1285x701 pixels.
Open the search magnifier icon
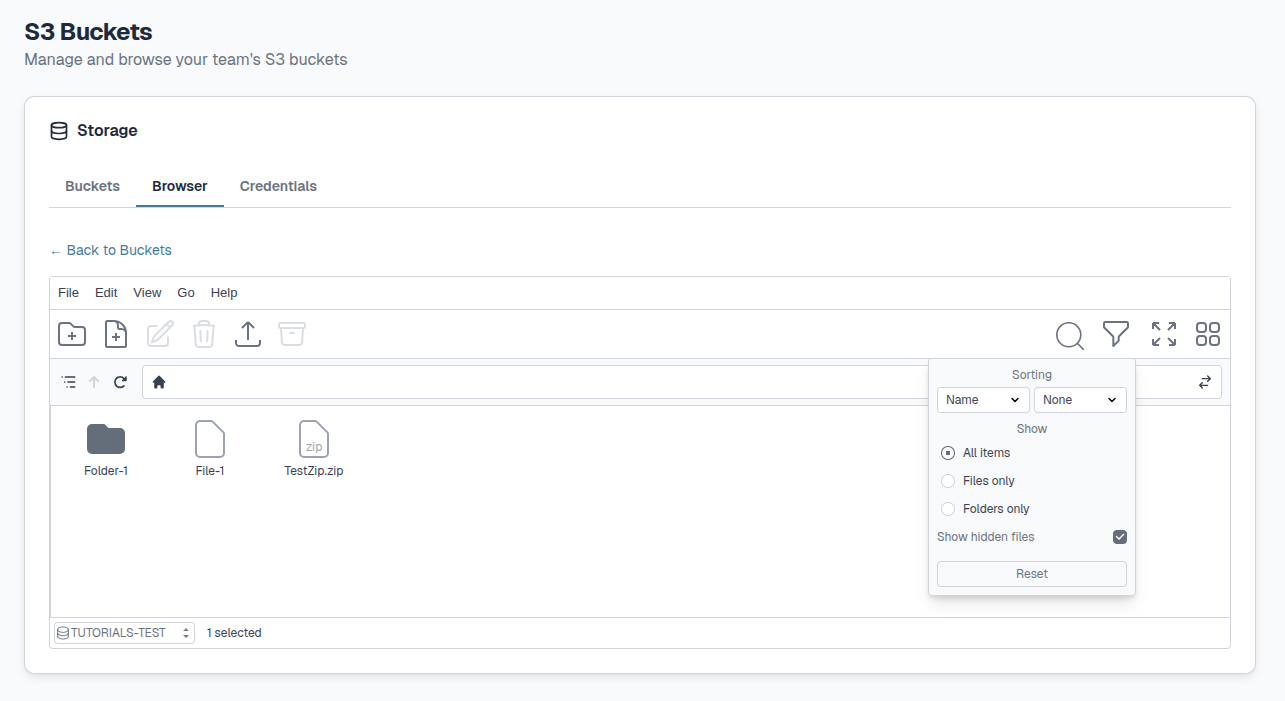(x=1069, y=335)
